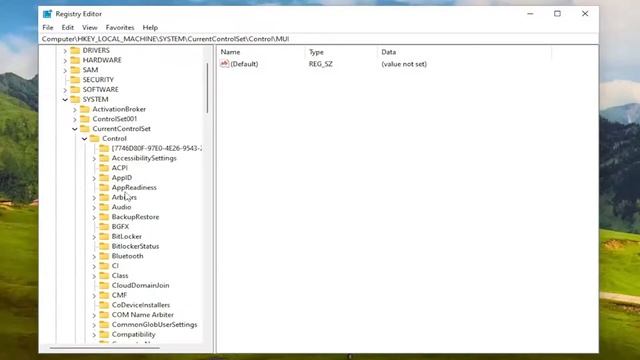Expand the CMF key

(x=94, y=296)
